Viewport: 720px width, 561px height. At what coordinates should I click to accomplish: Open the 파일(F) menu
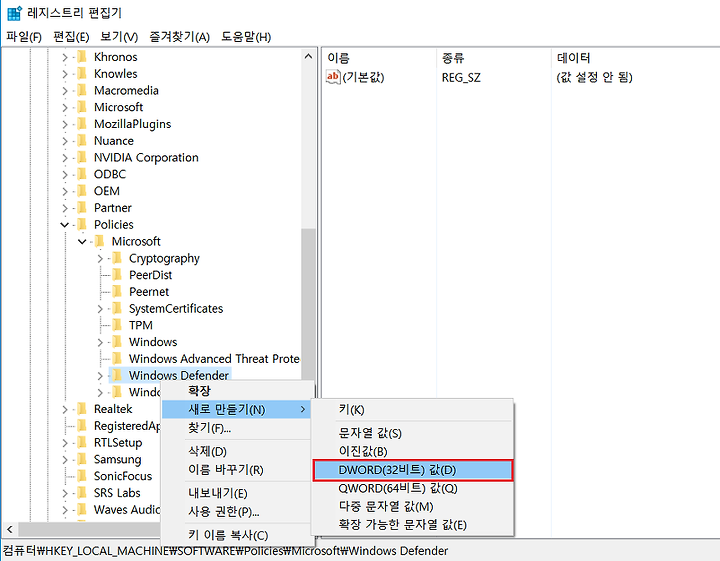pos(24,37)
